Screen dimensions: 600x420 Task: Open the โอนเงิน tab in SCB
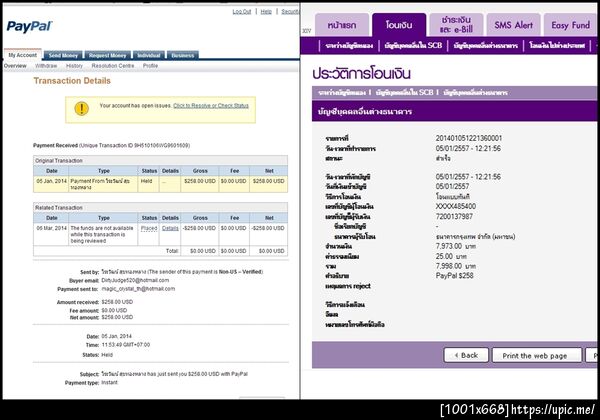pyautogui.click(x=399, y=25)
